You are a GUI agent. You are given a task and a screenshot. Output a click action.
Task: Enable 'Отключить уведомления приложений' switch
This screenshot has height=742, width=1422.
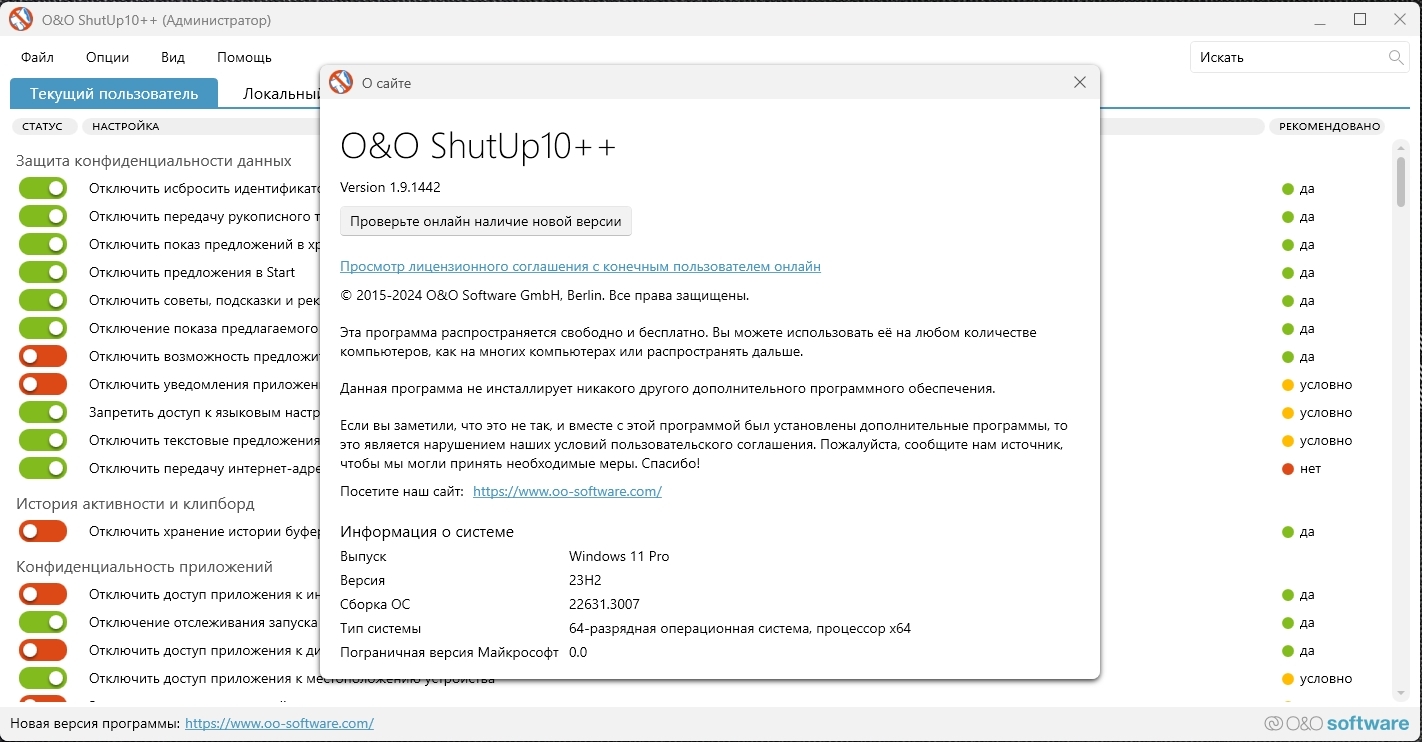click(43, 384)
